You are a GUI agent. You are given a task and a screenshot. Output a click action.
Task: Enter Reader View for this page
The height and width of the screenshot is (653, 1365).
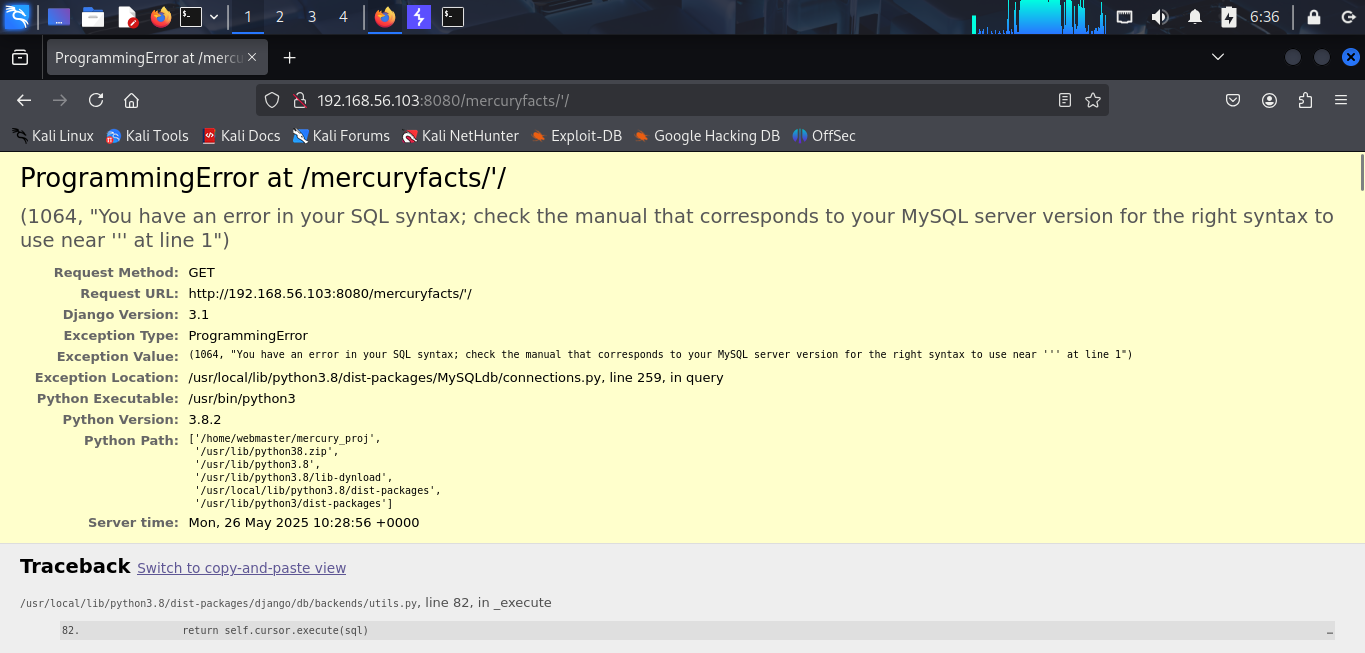coord(1063,100)
